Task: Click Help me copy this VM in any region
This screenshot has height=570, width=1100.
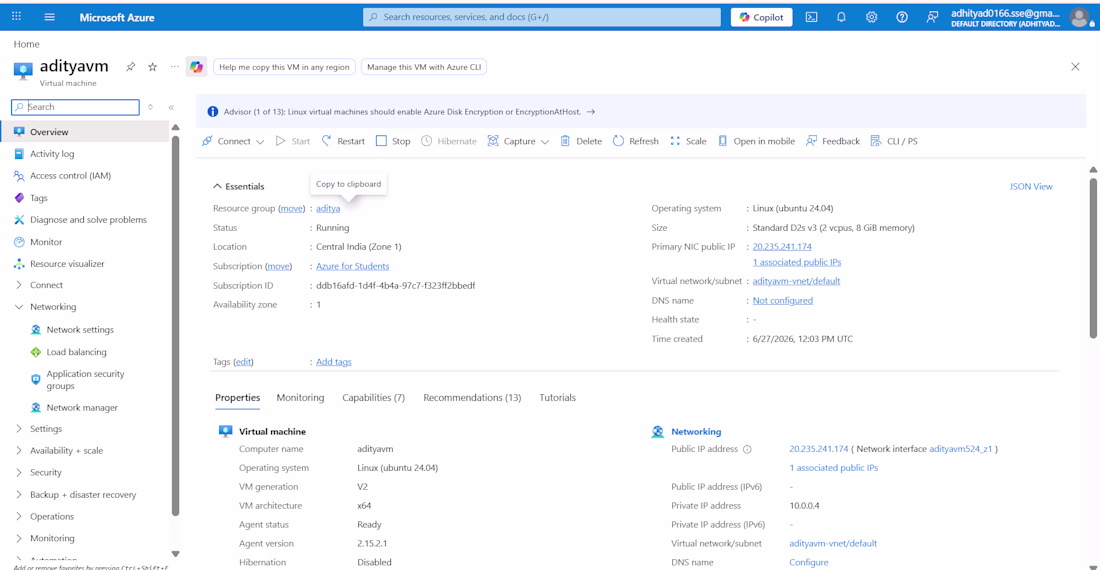Action: click(284, 67)
